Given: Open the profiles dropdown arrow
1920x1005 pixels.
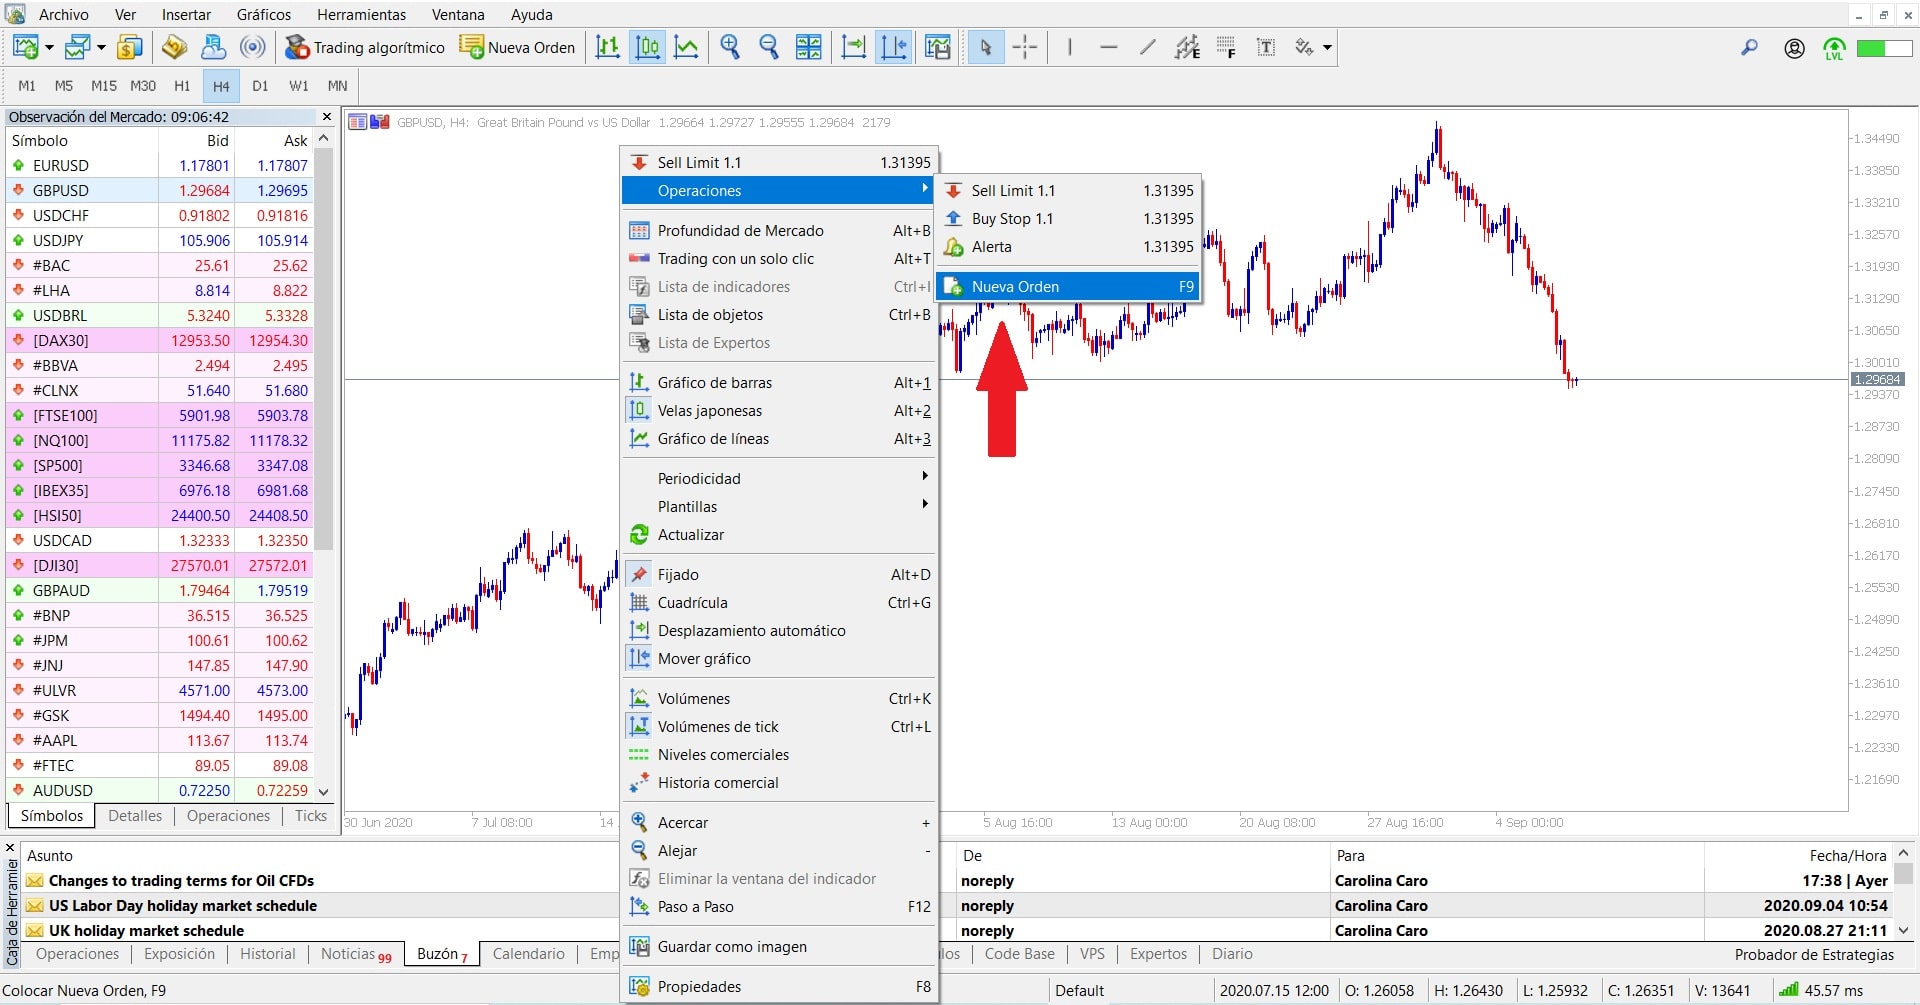Looking at the screenshot, I should coord(101,47).
